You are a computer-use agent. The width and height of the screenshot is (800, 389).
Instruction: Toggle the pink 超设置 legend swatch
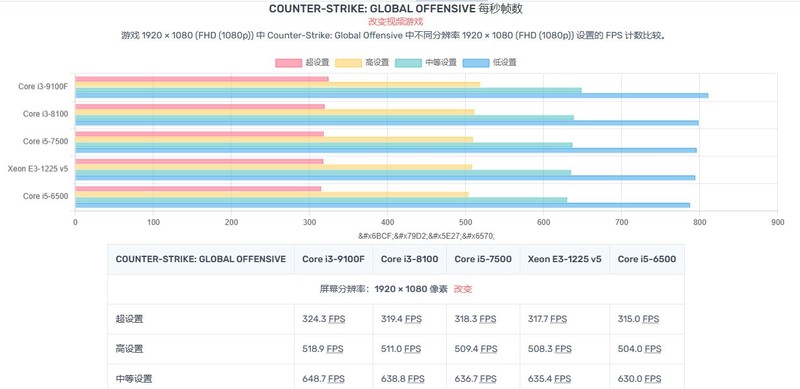click(x=288, y=63)
